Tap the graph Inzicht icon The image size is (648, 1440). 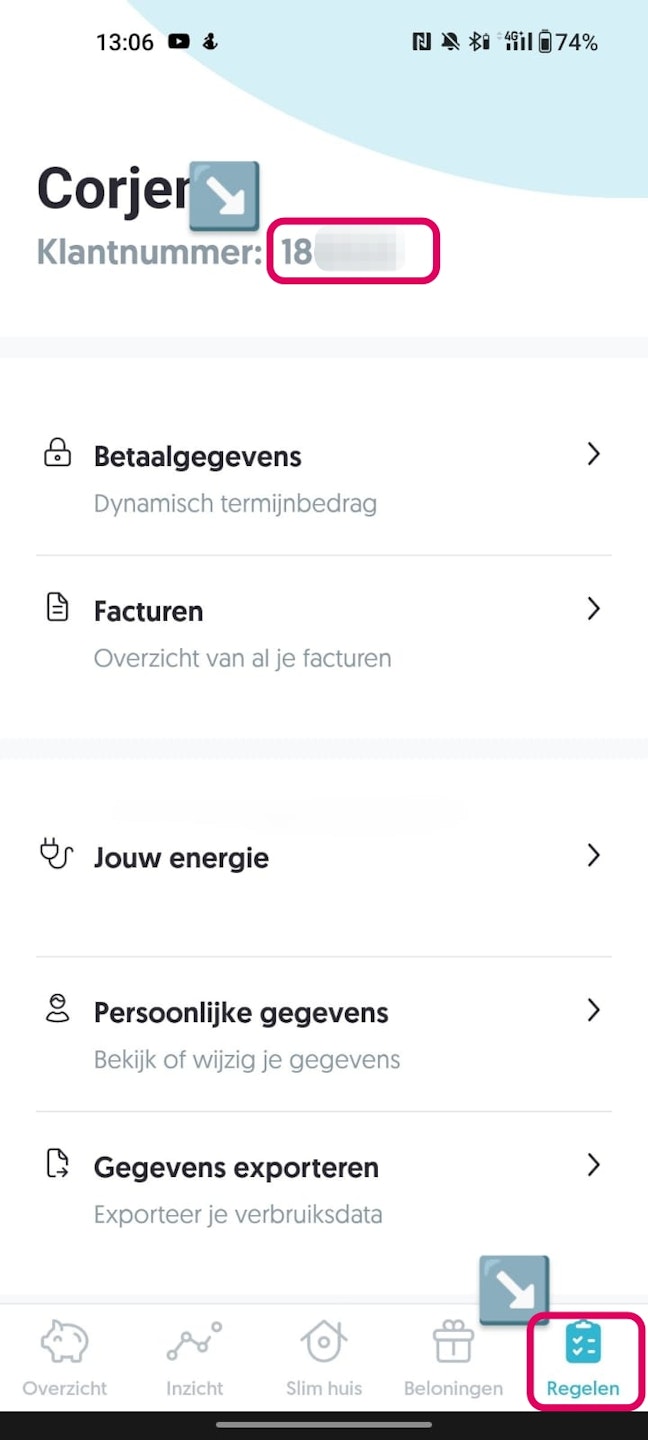[194, 1342]
